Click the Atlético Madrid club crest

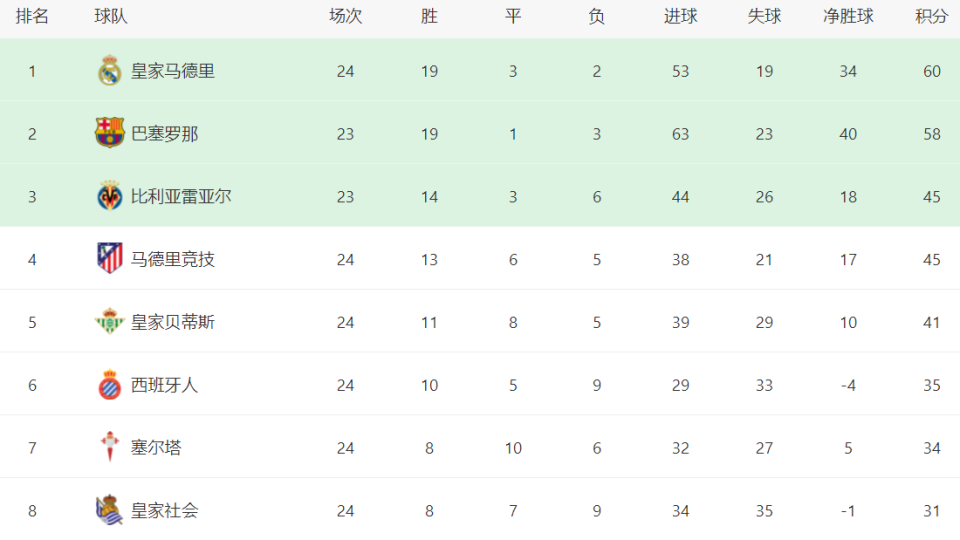[x=109, y=259]
